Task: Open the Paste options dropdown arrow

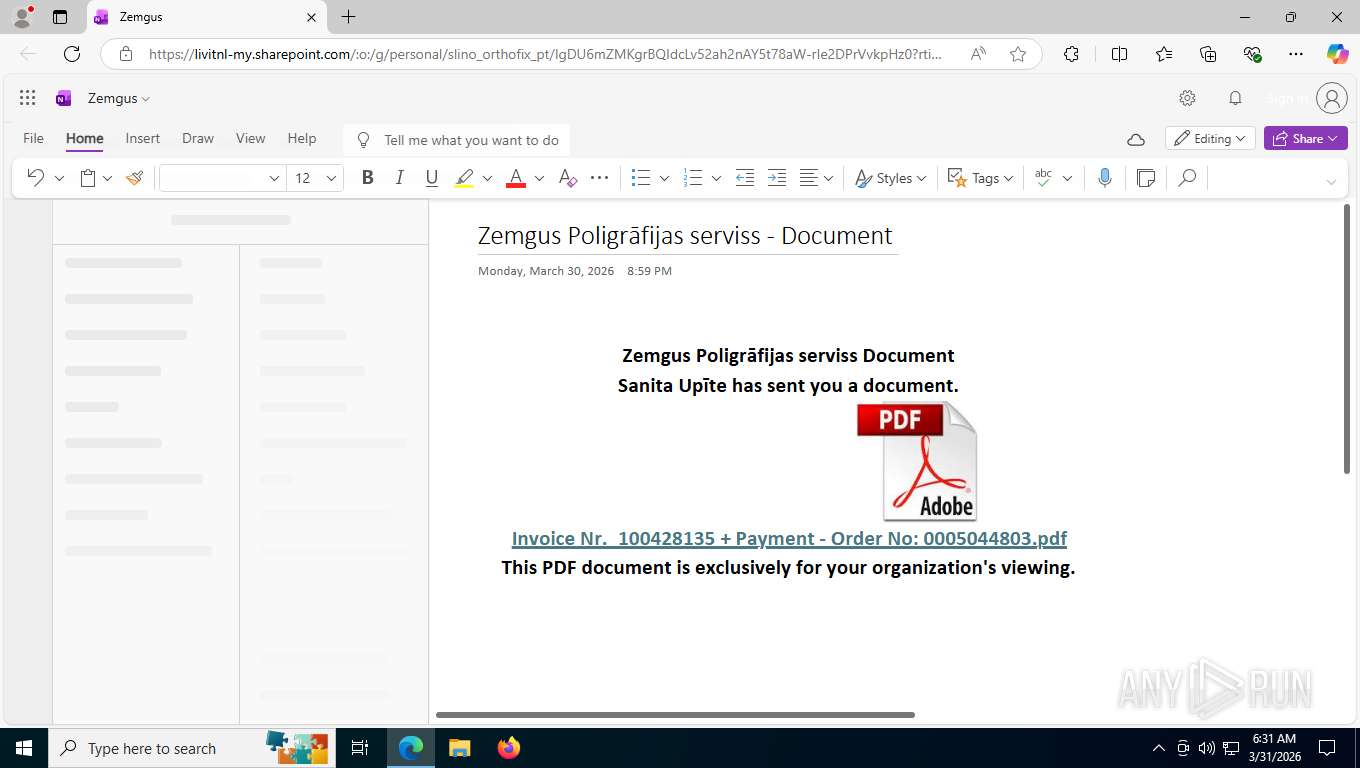Action: [107, 178]
